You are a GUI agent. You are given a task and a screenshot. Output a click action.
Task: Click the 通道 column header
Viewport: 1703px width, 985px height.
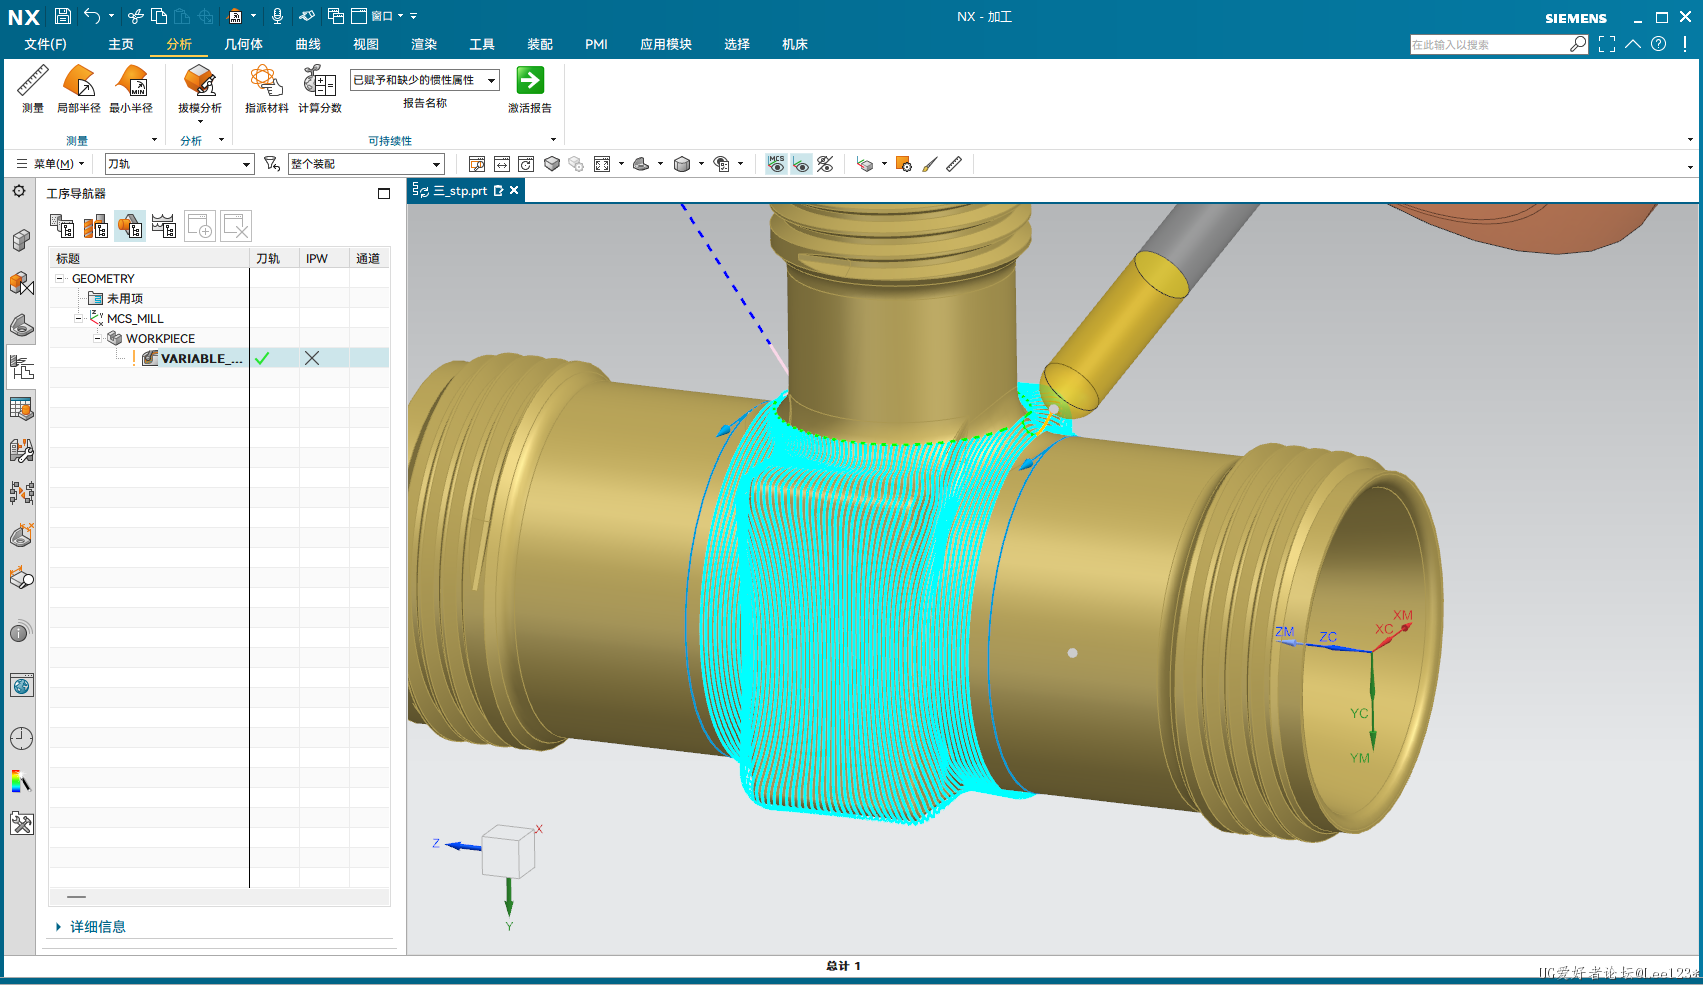369,258
